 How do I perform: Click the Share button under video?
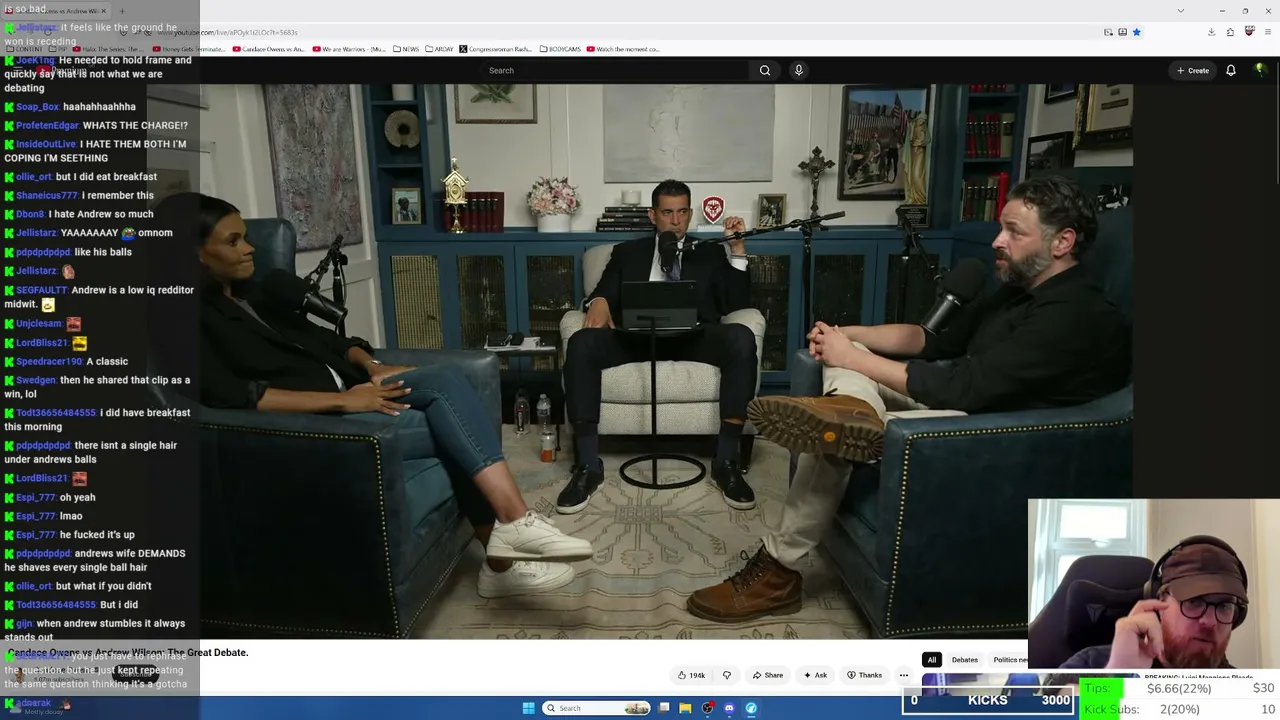[x=768, y=675]
